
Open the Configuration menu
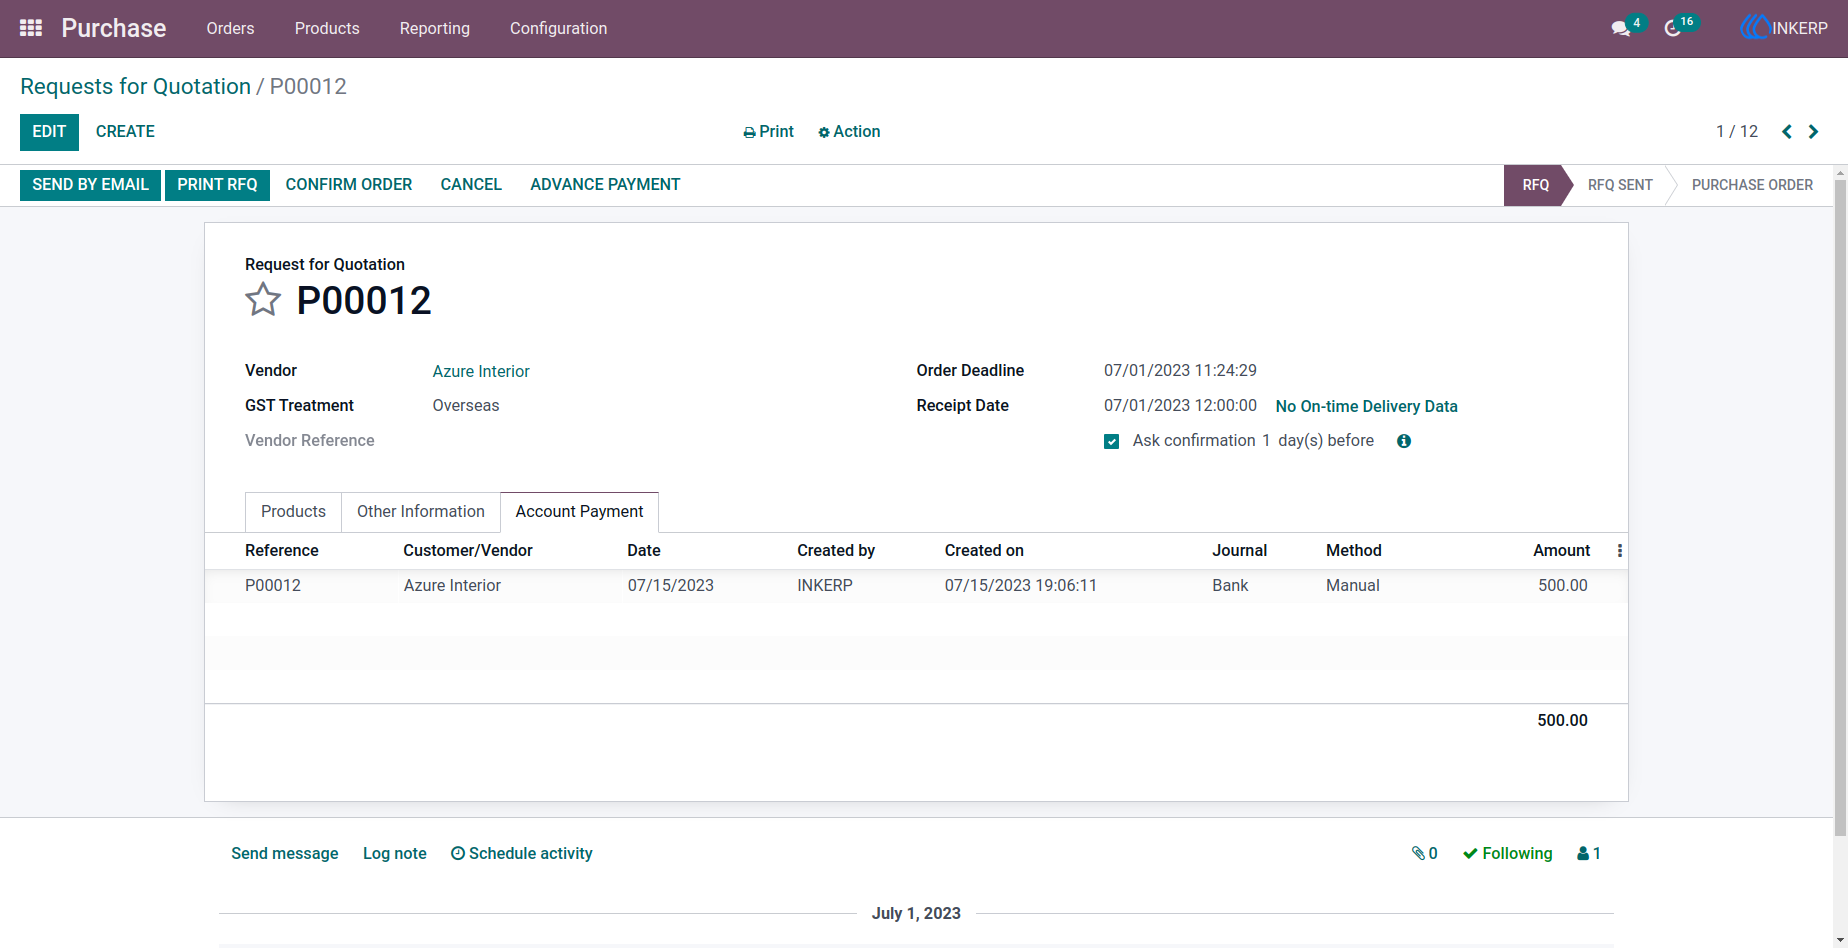click(x=558, y=28)
